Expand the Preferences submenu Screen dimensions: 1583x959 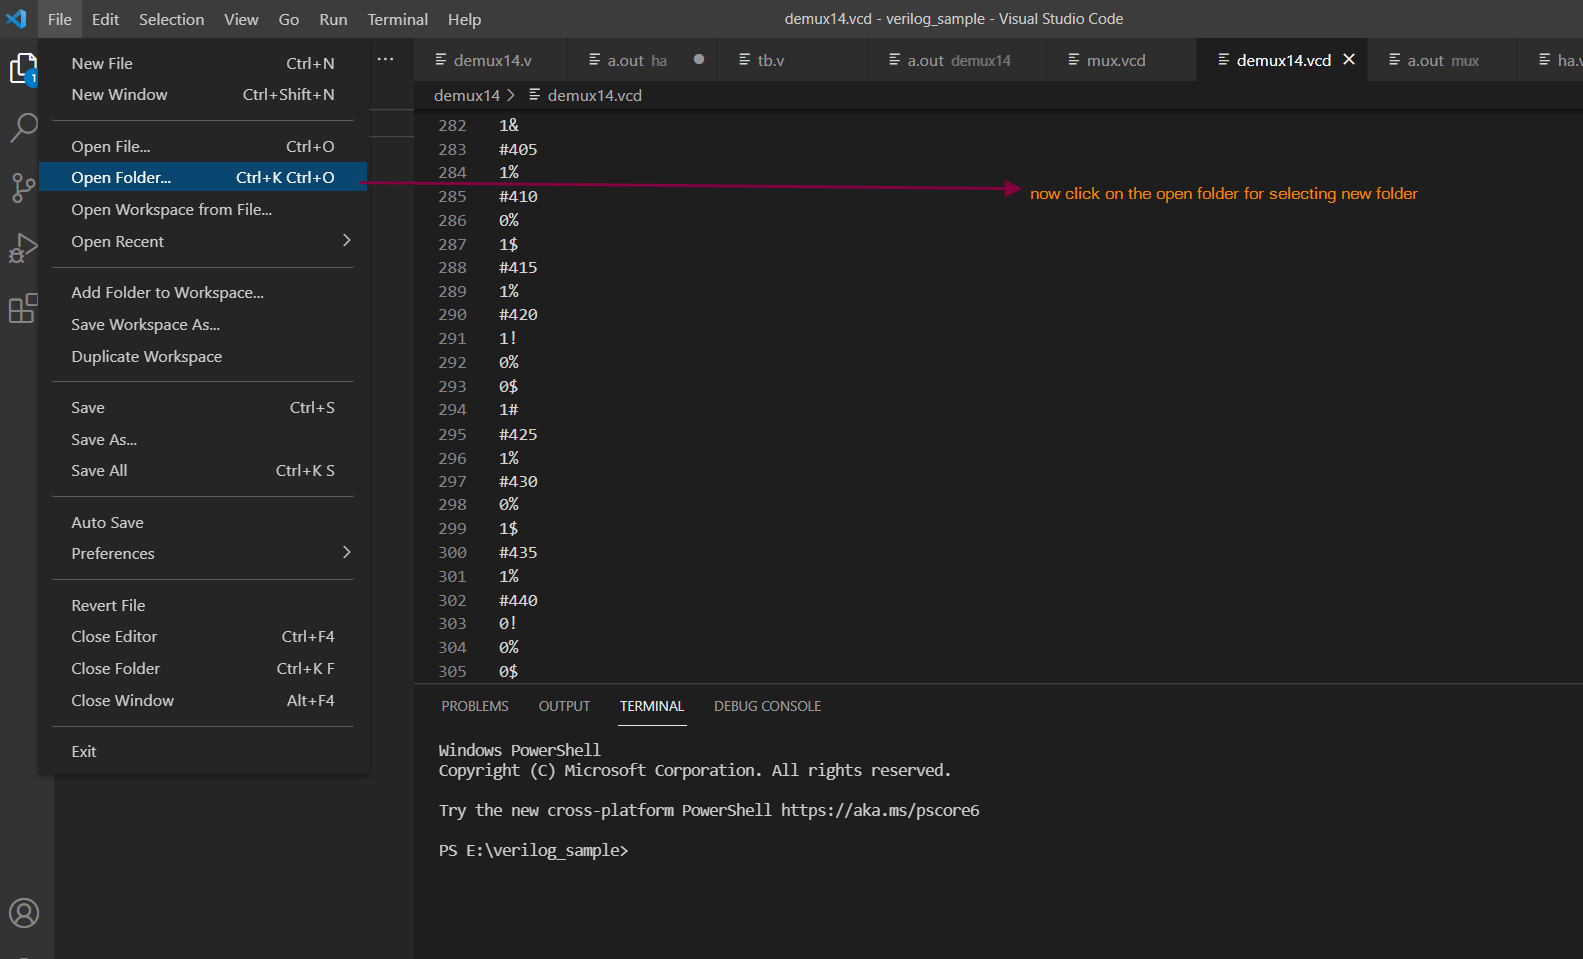(x=203, y=553)
